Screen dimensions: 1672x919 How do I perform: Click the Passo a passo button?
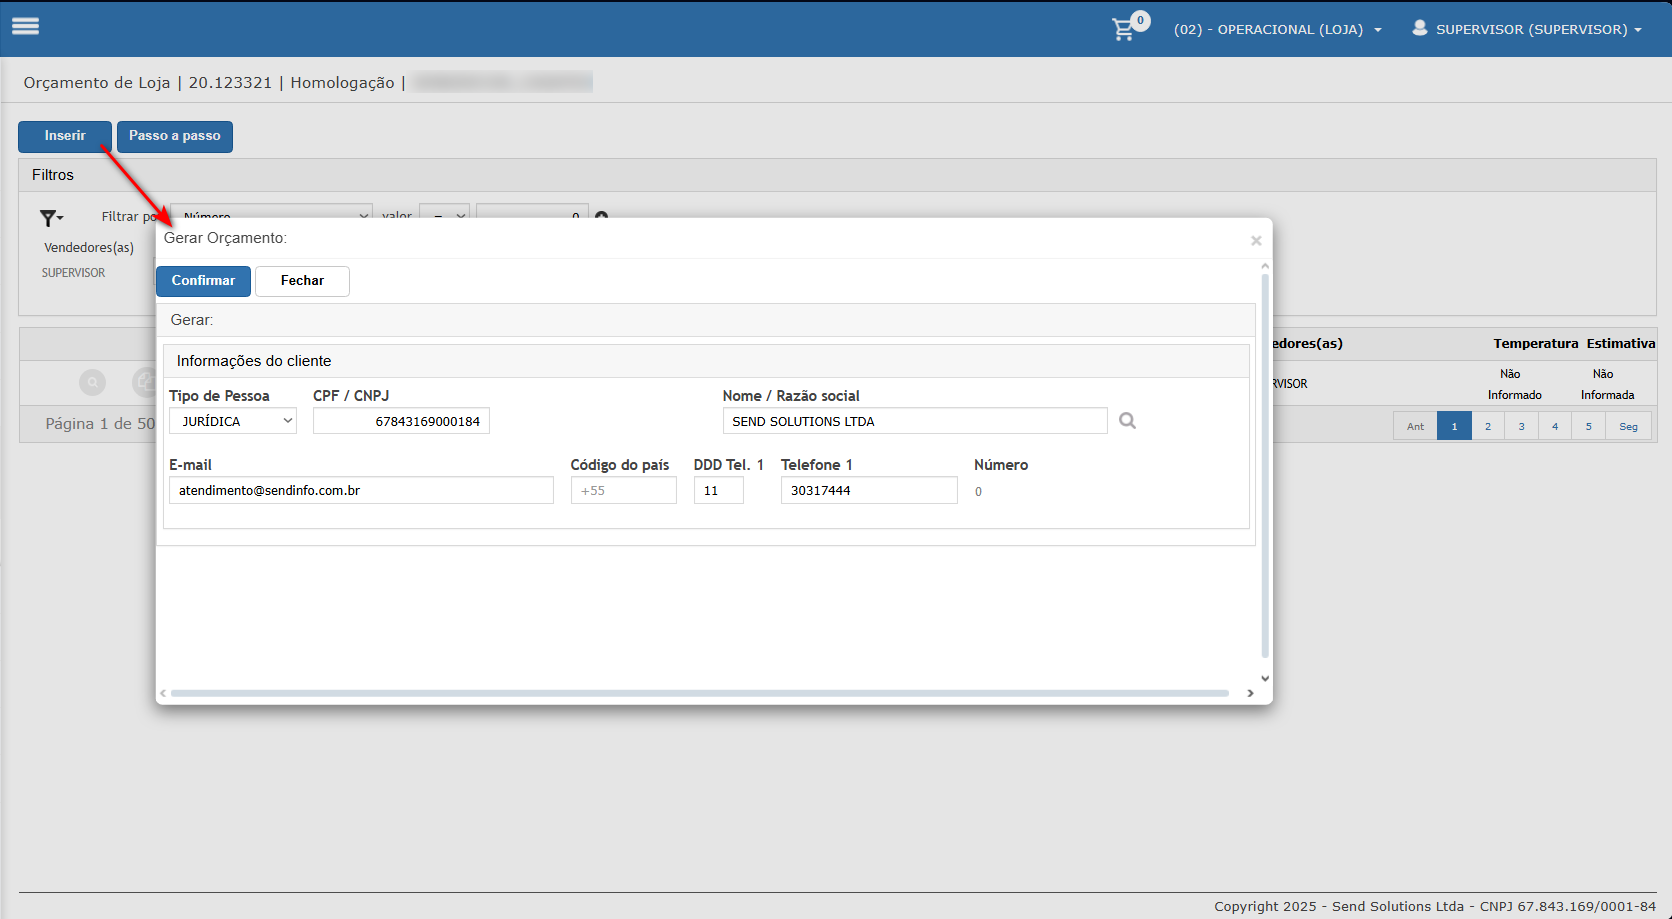tap(175, 136)
